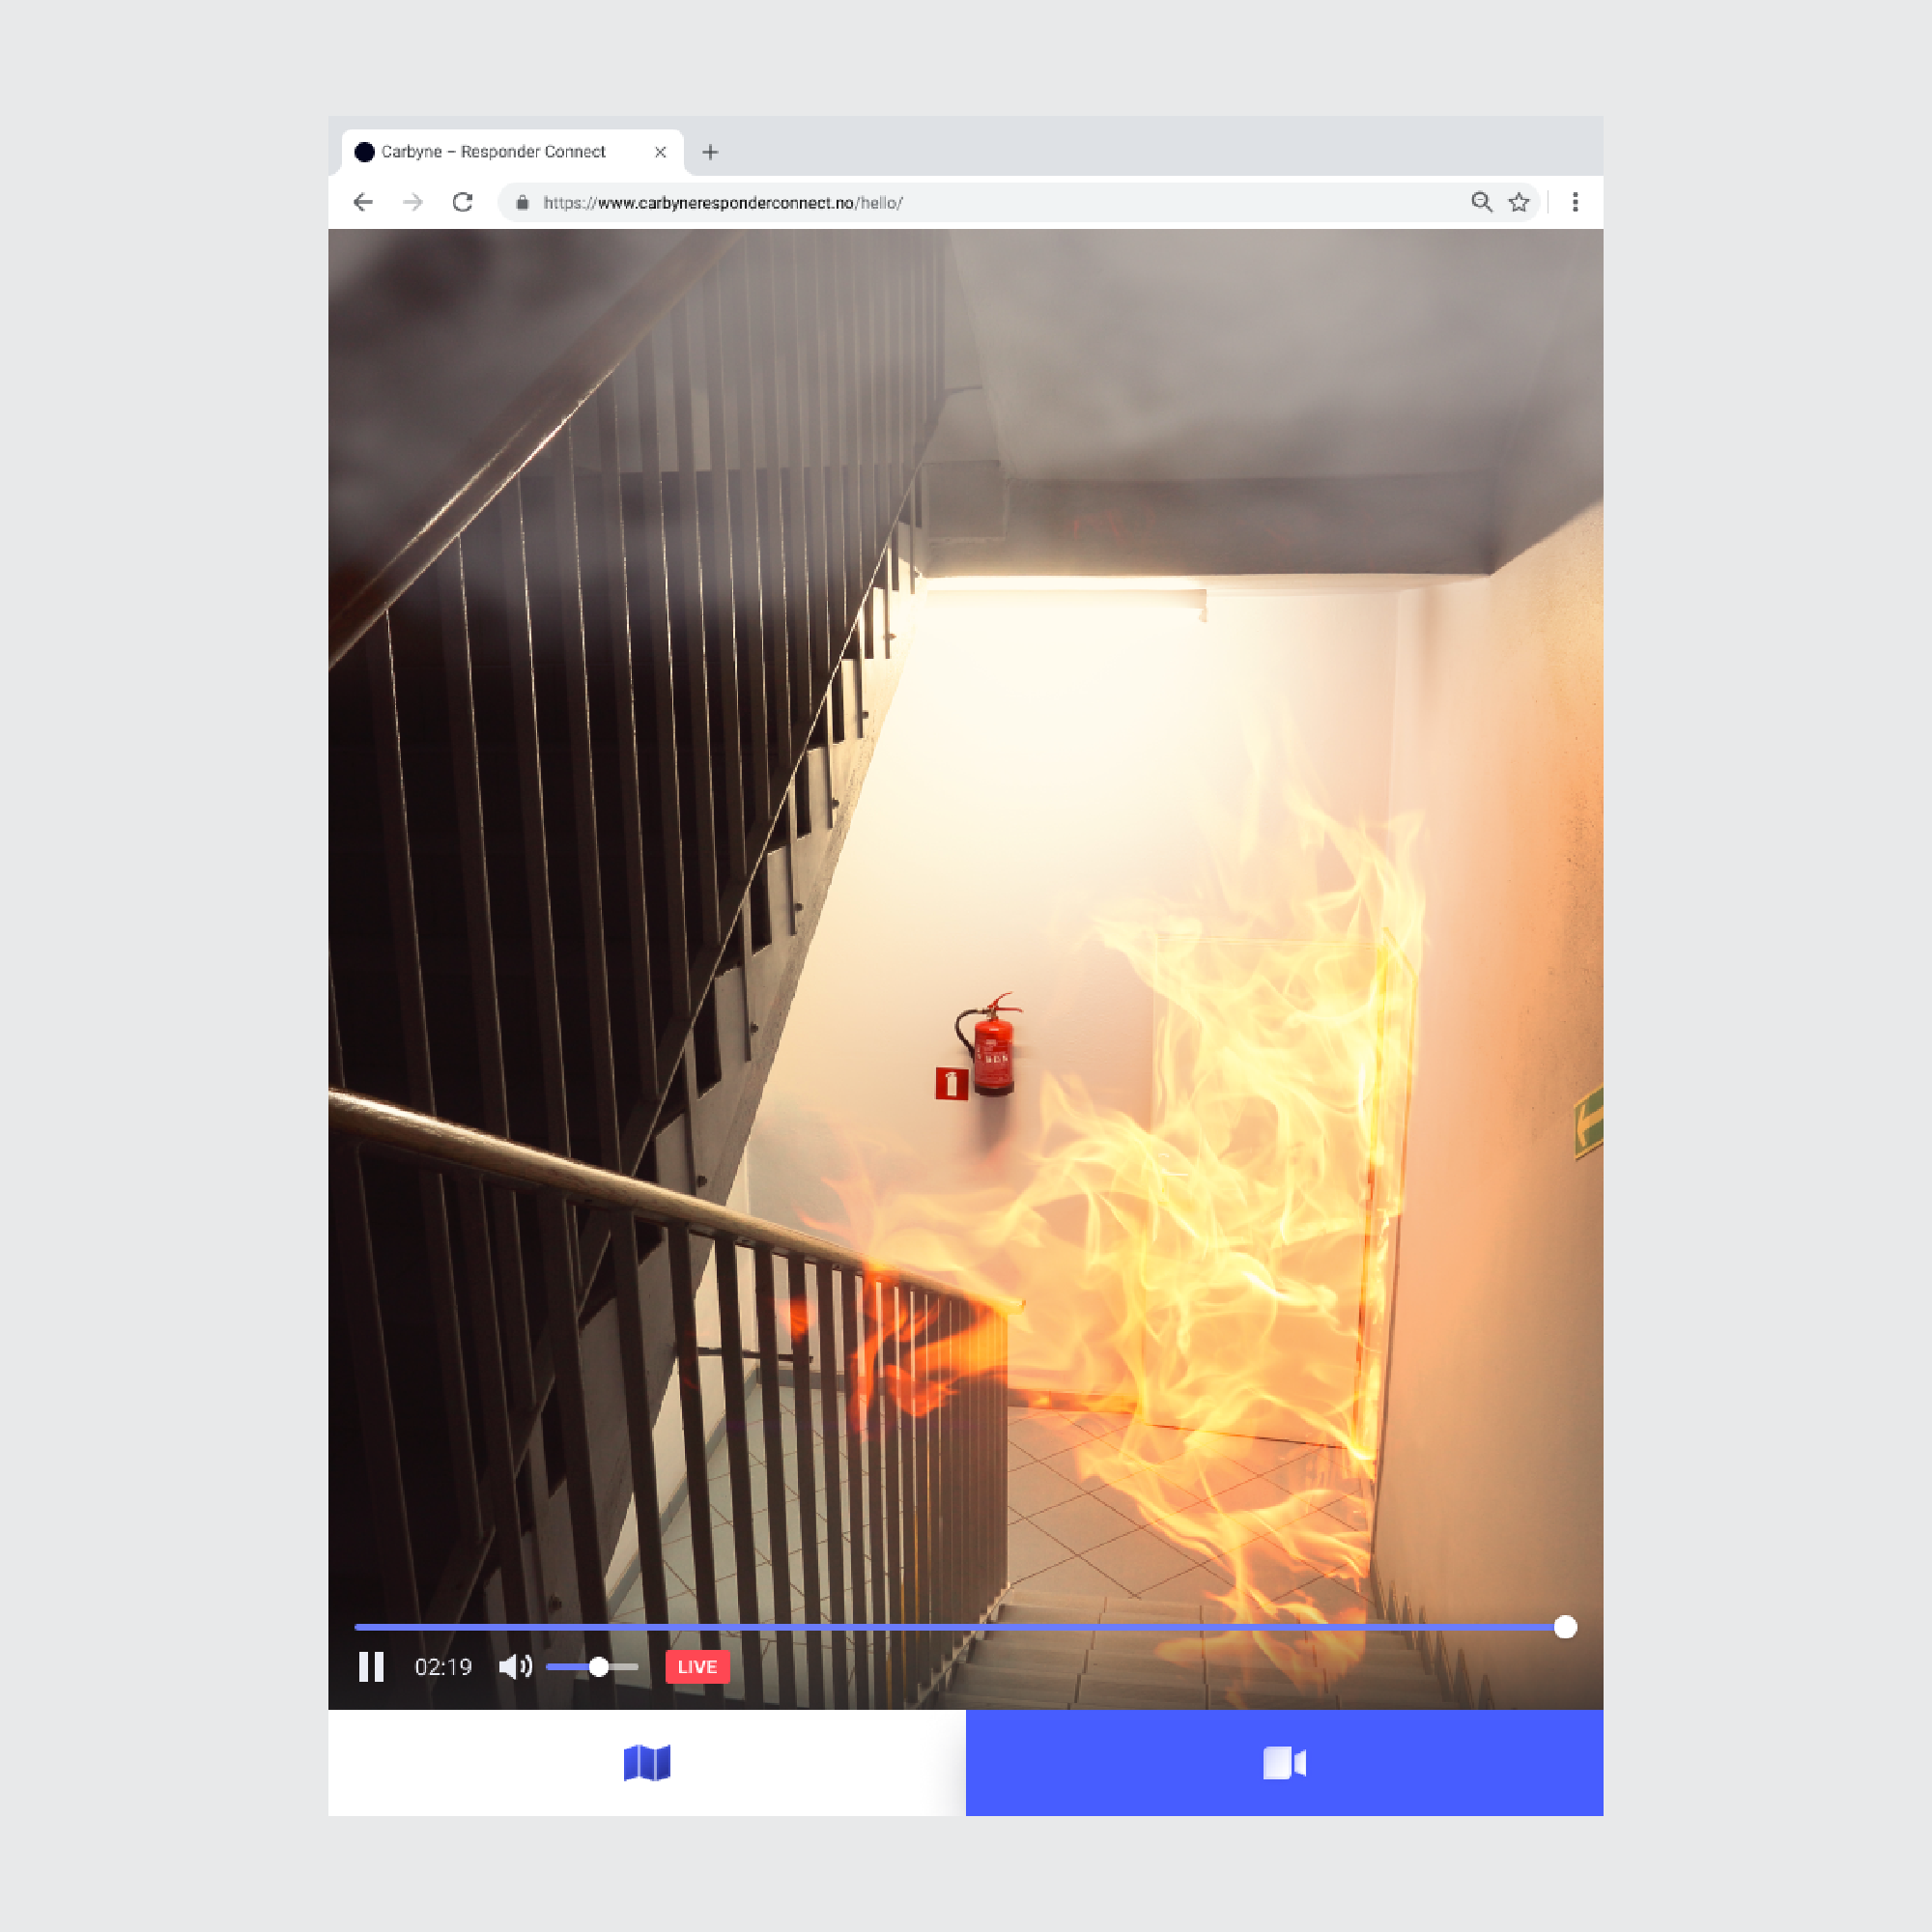The image size is (1932, 1932).
Task: Adjust the volume slider knob
Action: tap(598, 1666)
